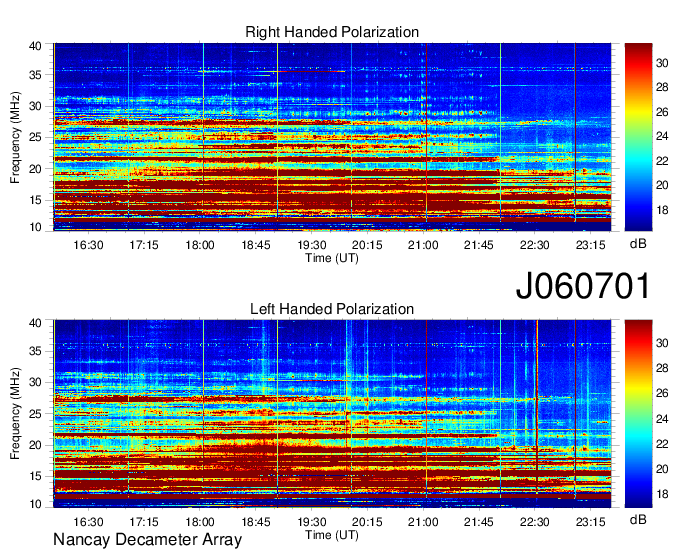Click the "18" label on the upper color bar
Image resolution: width=680 pixels, height=552 pixels.
[662, 210]
